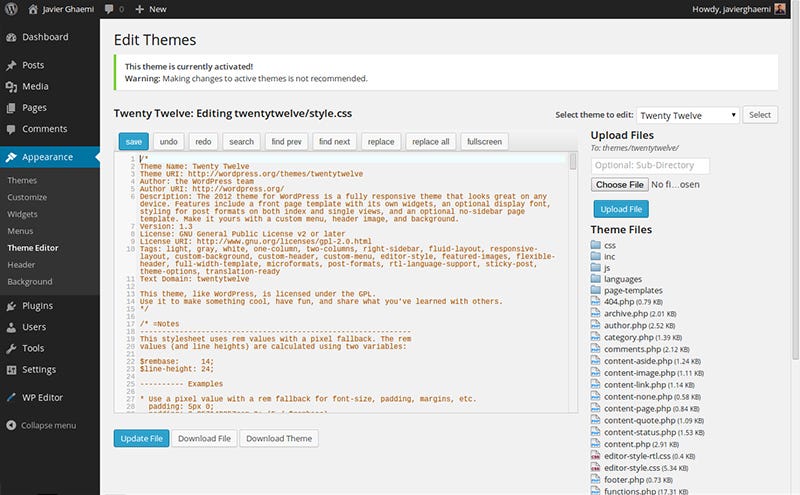This screenshot has width=800, height=495.
Task: Click the fullscreen button
Action: point(484,142)
